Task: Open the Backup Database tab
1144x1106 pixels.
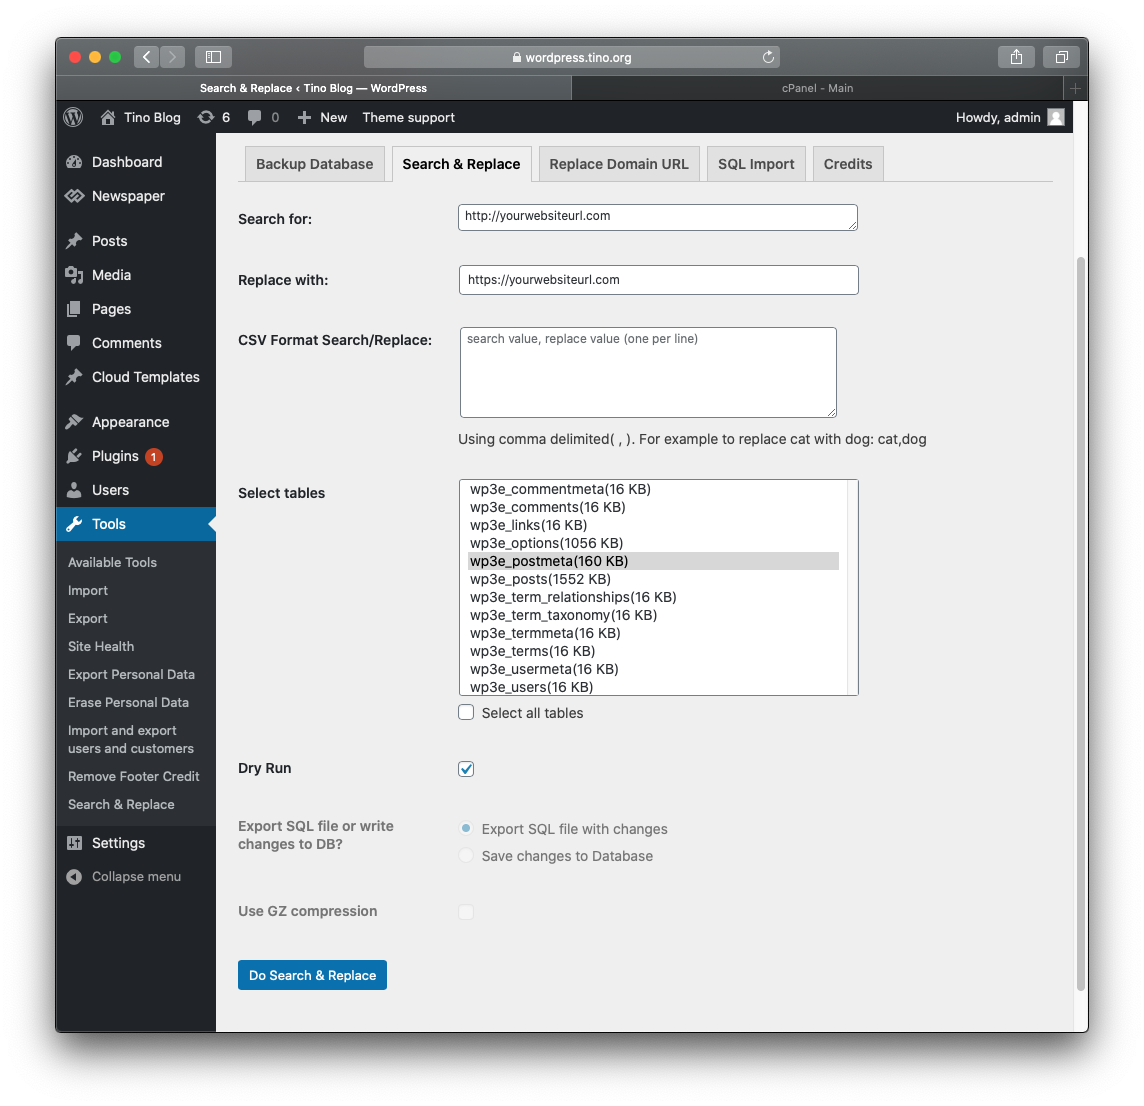Action: tap(314, 164)
